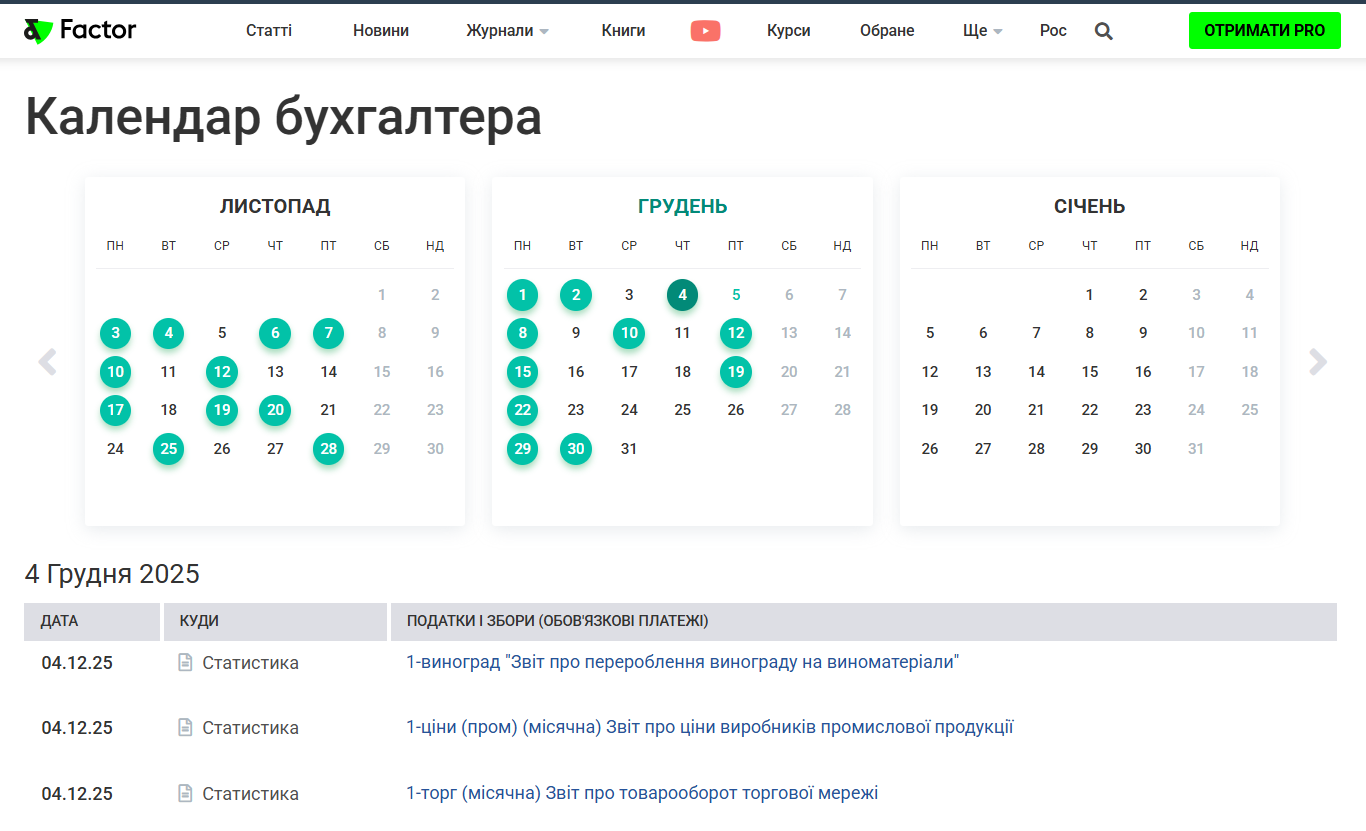Expand the Ще dropdown menu
Viewport: 1366px width, 831px height.
[982, 31]
